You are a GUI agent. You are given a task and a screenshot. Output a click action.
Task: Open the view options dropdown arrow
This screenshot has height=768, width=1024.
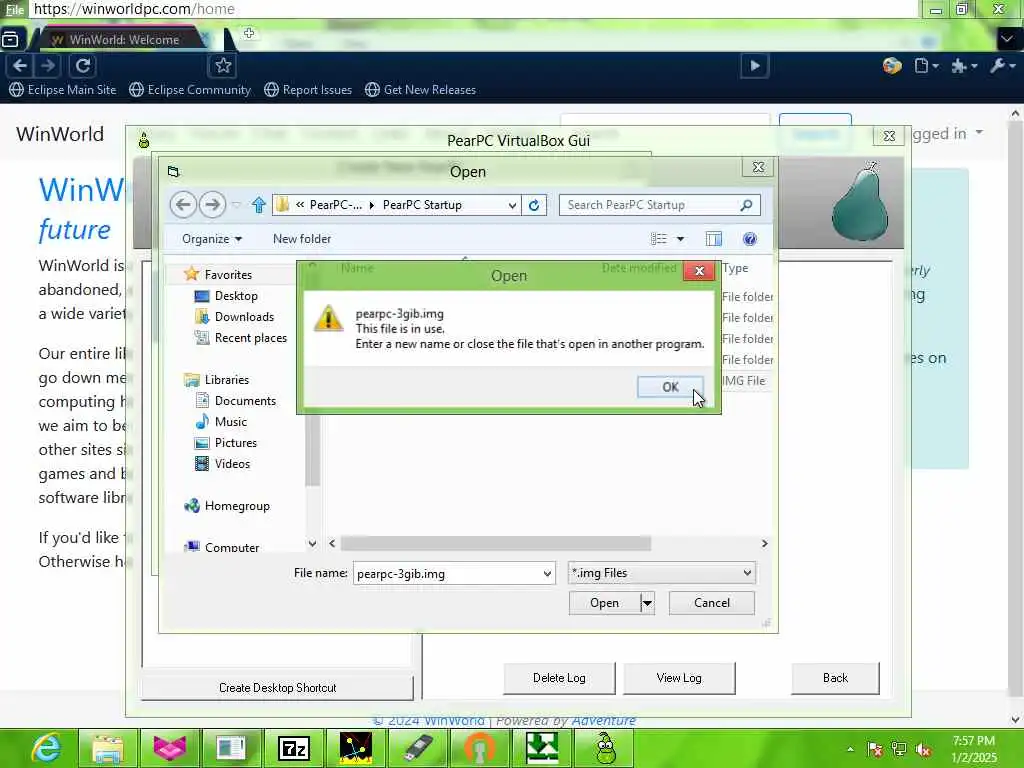click(x=680, y=239)
